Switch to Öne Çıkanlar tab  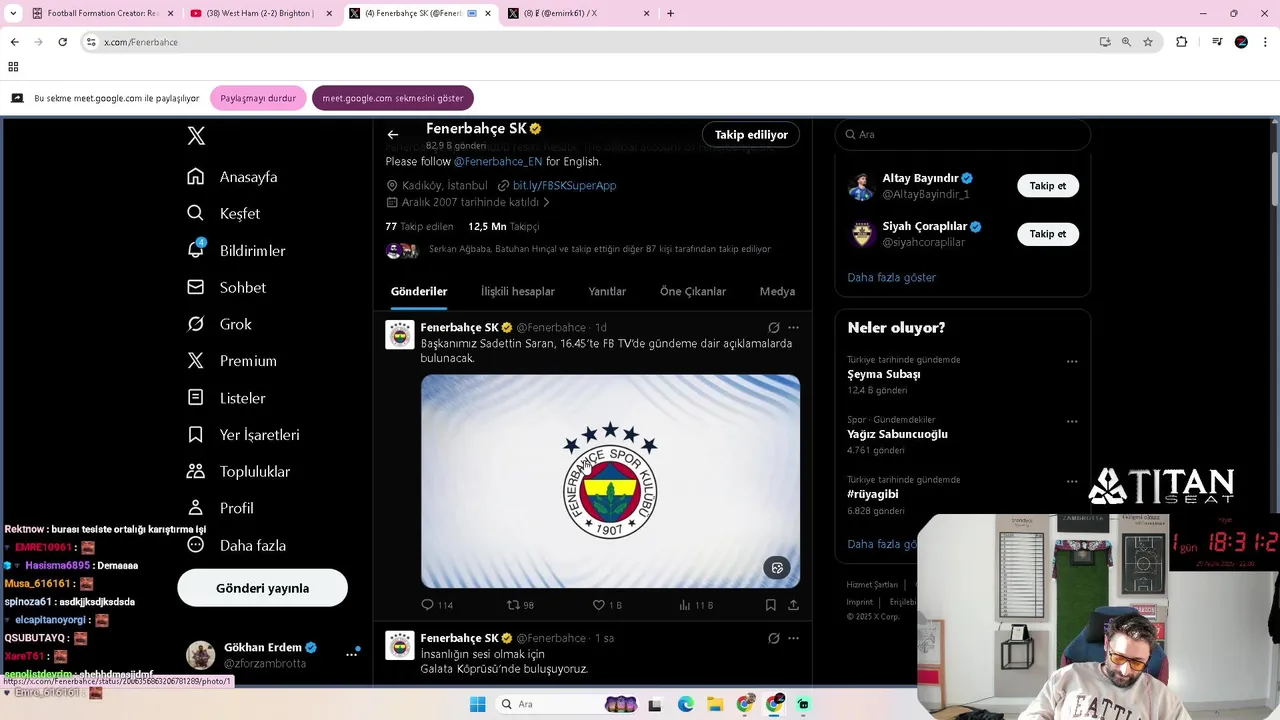tap(693, 291)
